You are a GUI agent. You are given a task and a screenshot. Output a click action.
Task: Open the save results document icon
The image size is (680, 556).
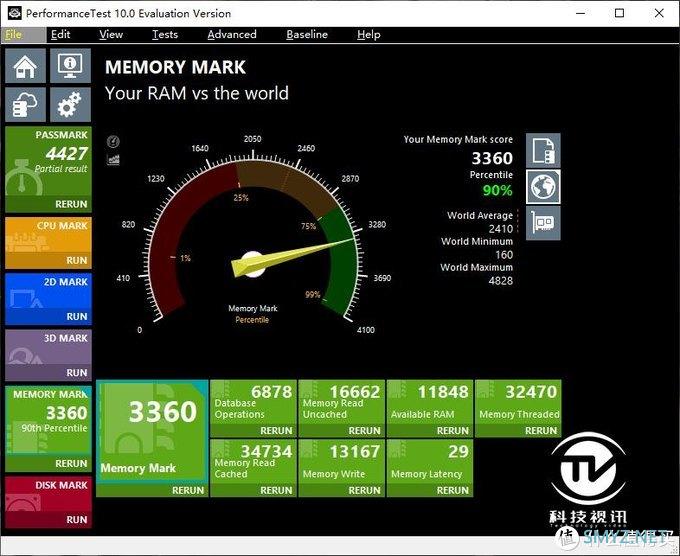coord(543,150)
